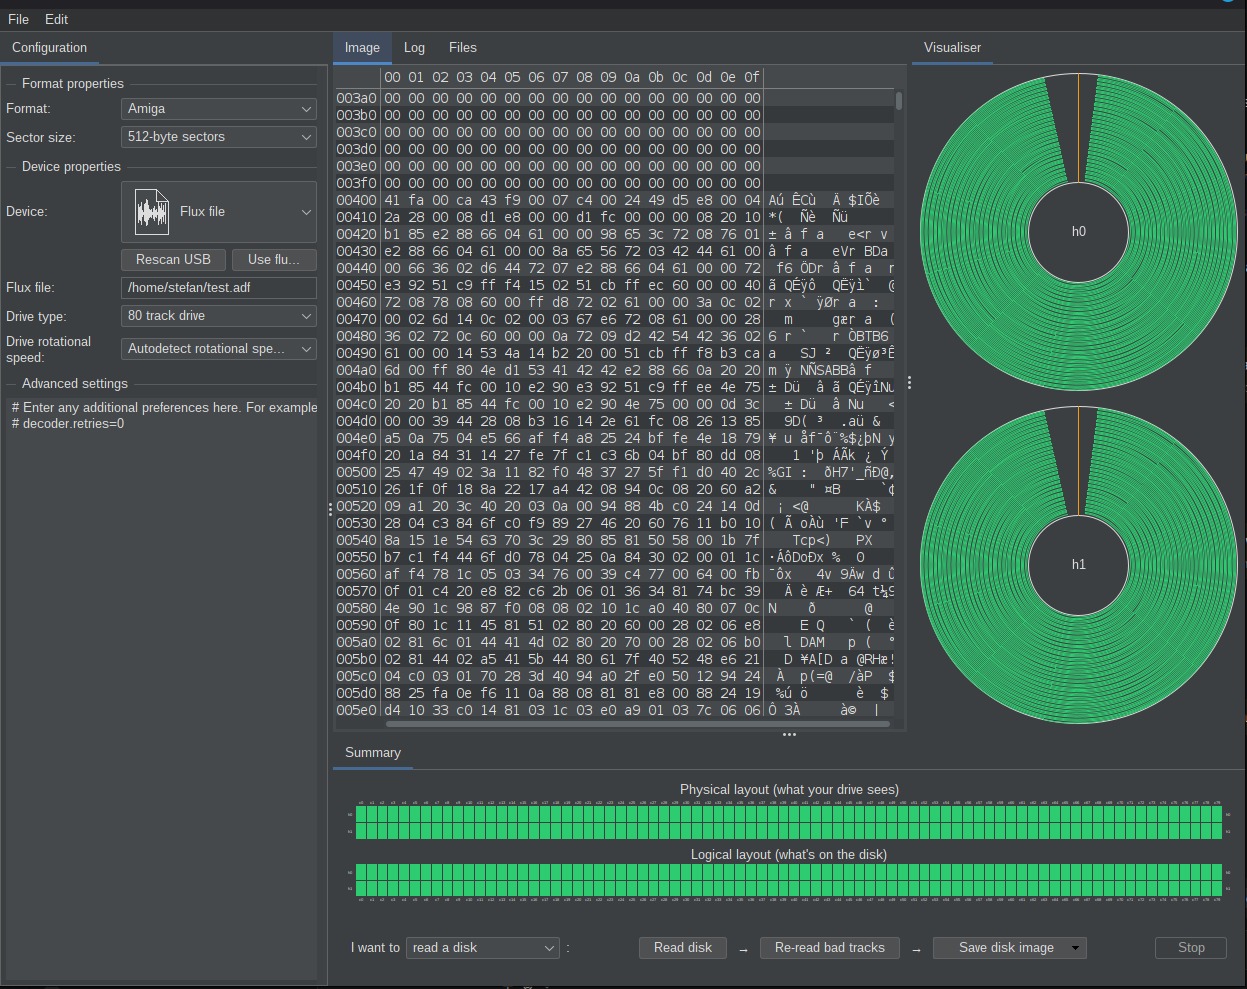Click the h1 disk visualisation
1247x989 pixels.
pos(1079,564)
